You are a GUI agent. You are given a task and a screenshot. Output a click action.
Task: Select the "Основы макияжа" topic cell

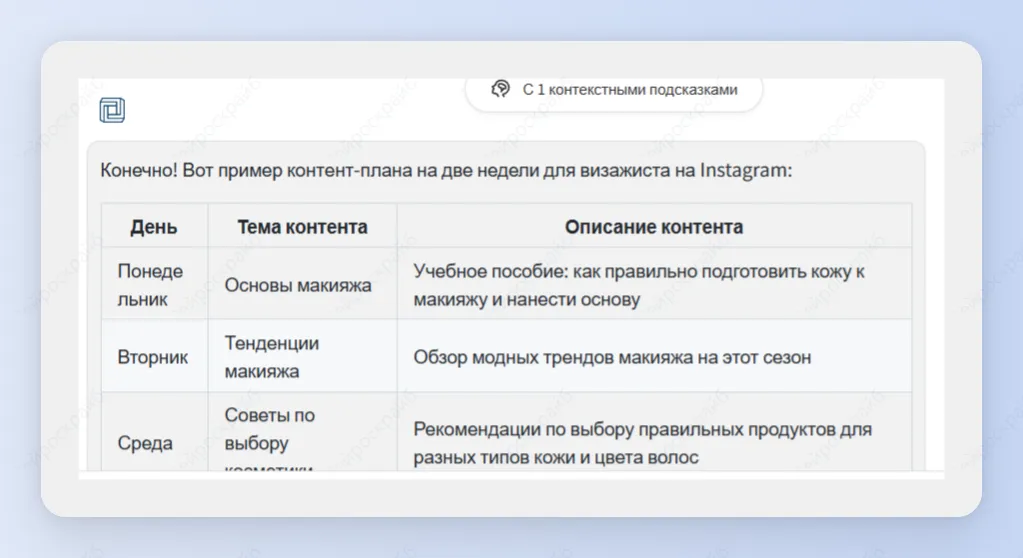click(302, 285)
